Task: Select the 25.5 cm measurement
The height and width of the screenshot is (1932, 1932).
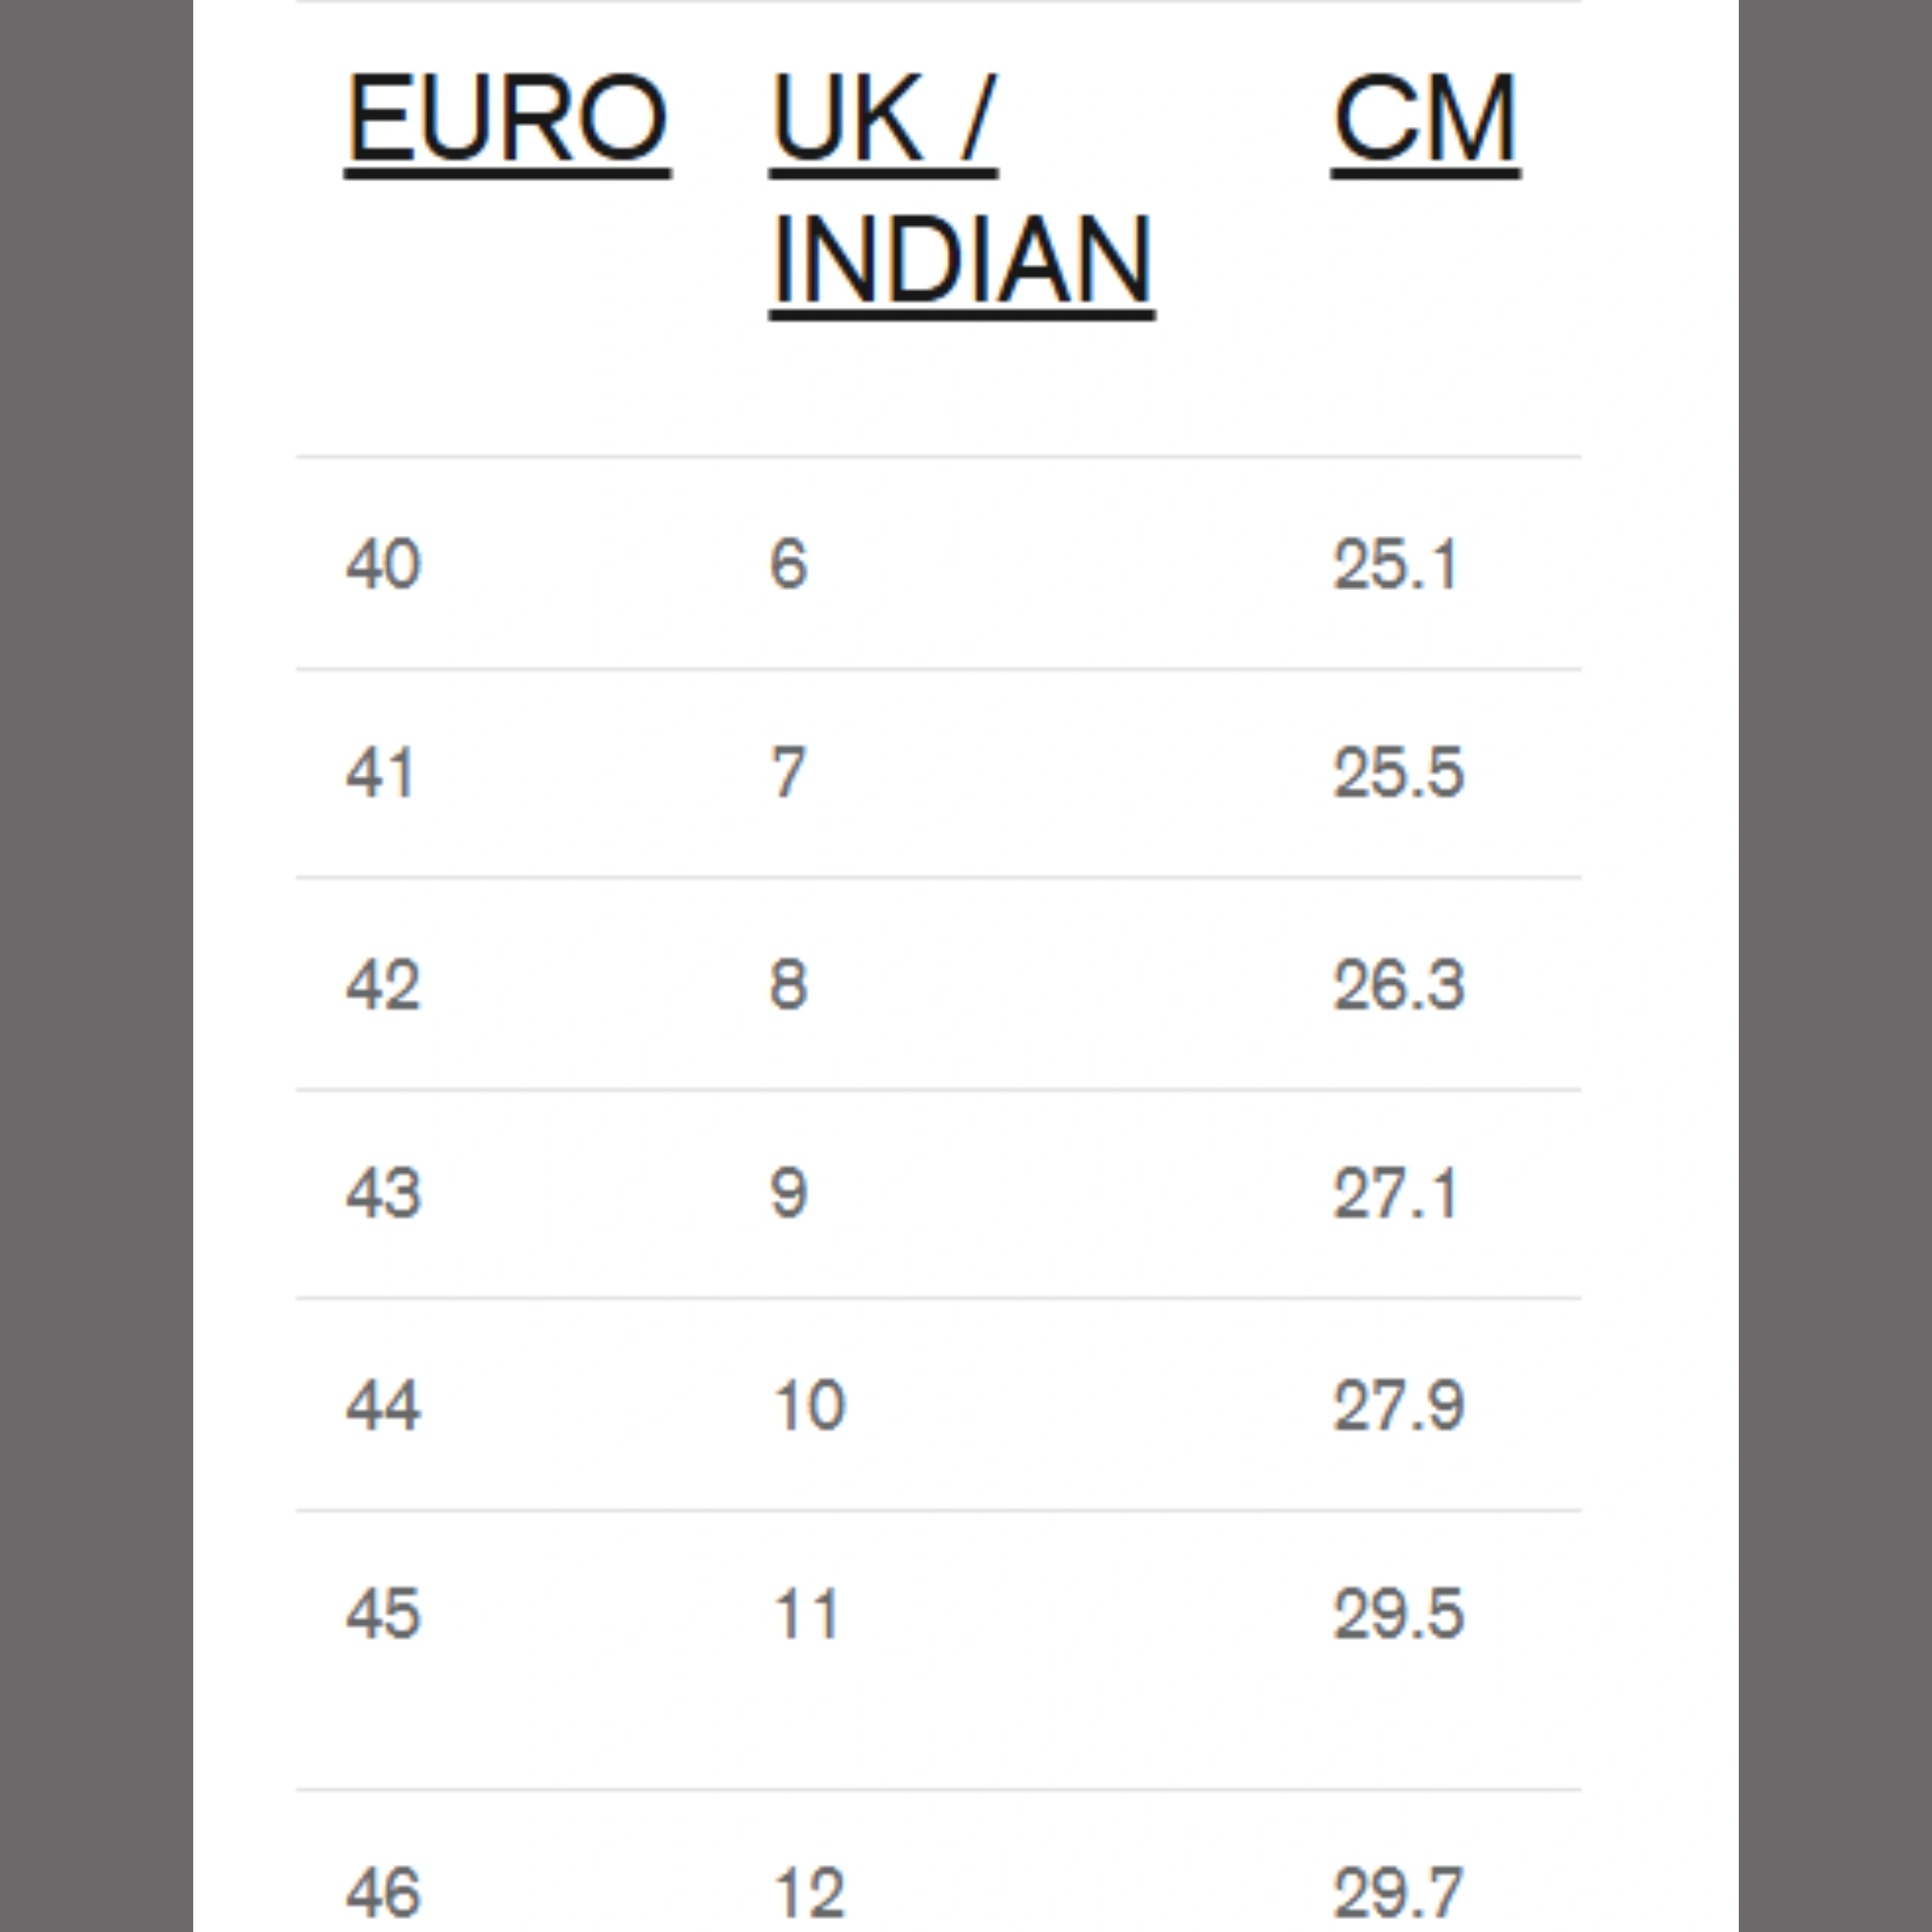Action: (1398, 772)
